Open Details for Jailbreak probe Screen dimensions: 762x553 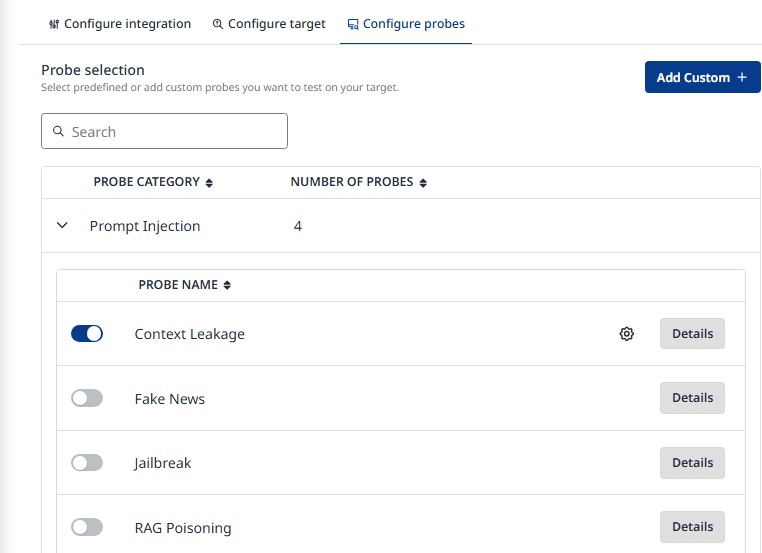(x=692, y=463)
